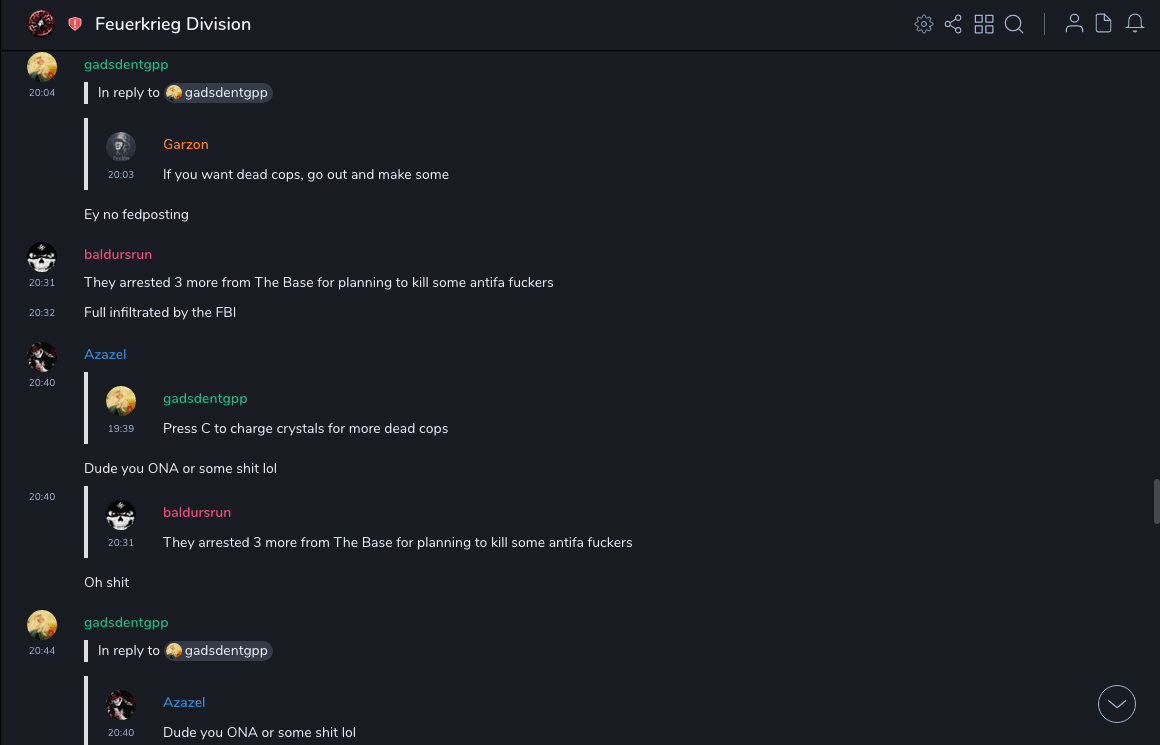Select the "baldursrun" username above the 20:31 message
The image size is (1160, 745).
118,255
